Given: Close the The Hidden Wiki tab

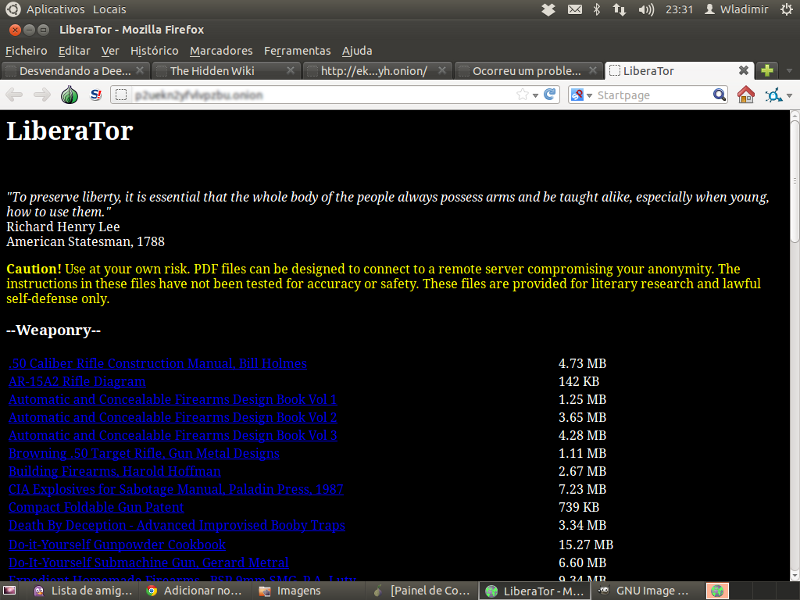Looking at the screenshot, I should pos(290,70).
